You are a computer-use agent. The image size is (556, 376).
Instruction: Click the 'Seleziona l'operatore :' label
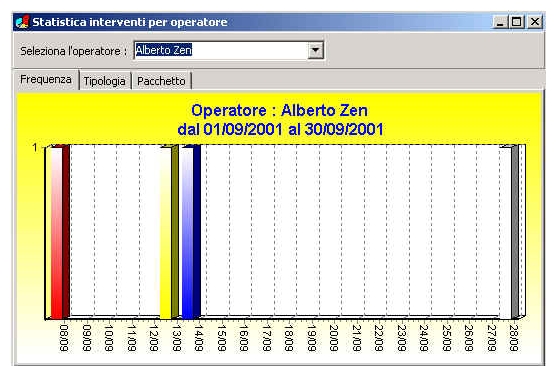pyautogui.click(x=74, y=51)
